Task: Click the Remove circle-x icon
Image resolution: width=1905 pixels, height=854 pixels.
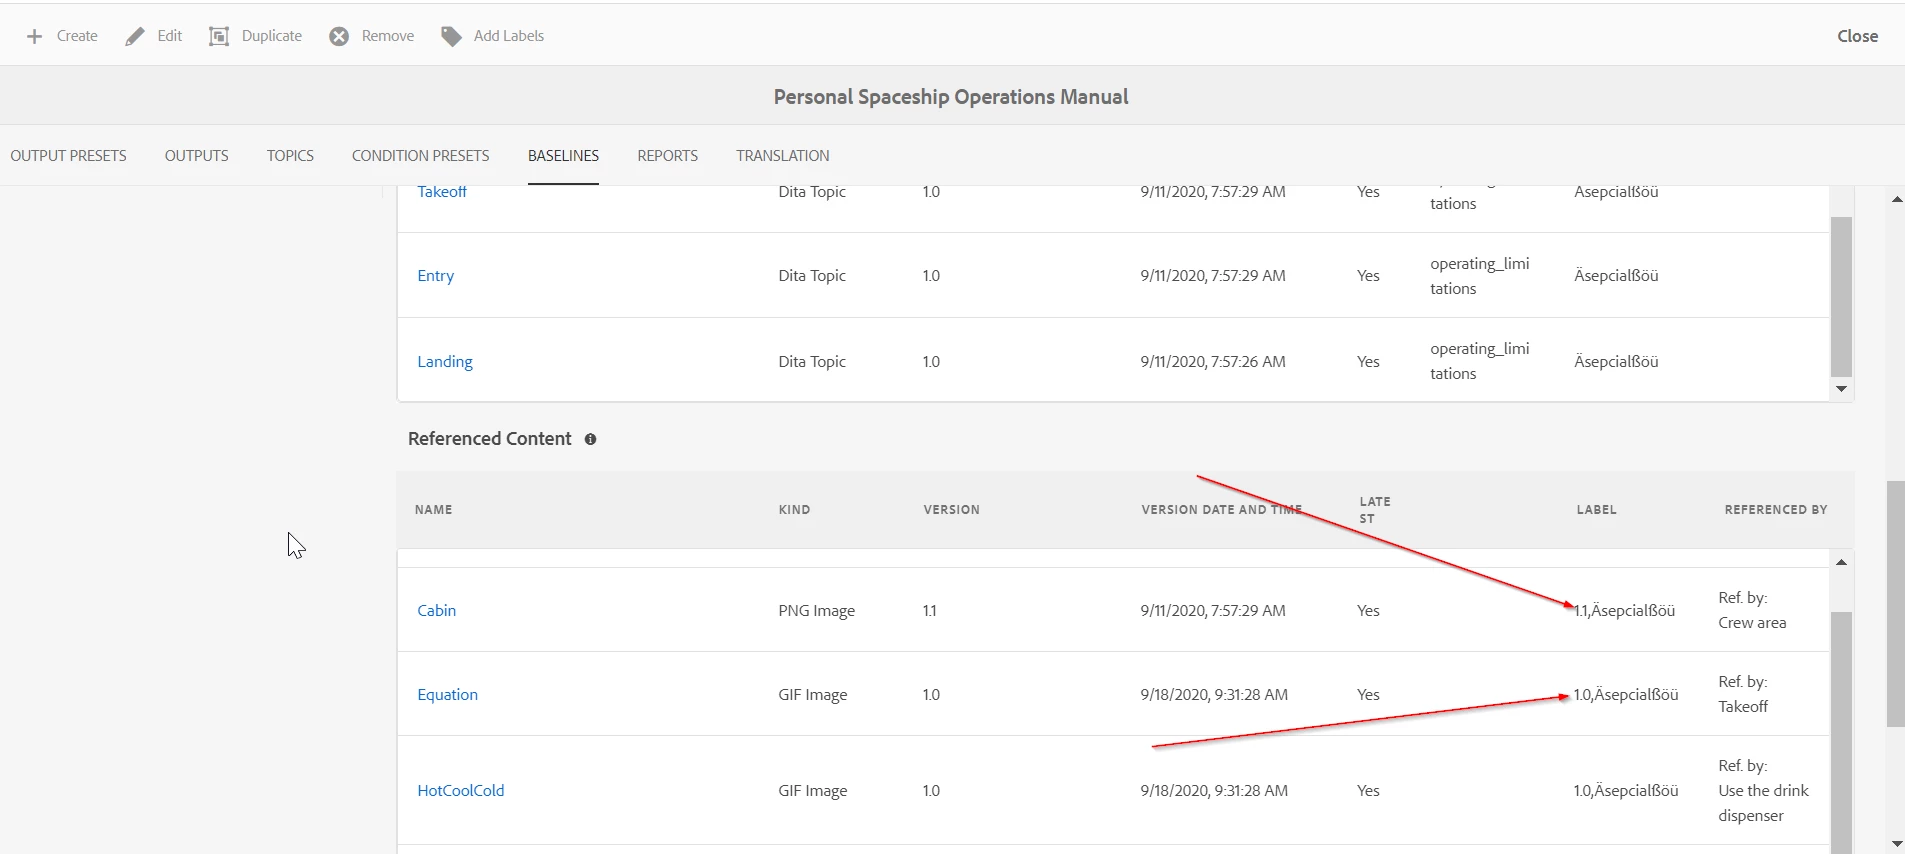Action: tap(339, 36)
